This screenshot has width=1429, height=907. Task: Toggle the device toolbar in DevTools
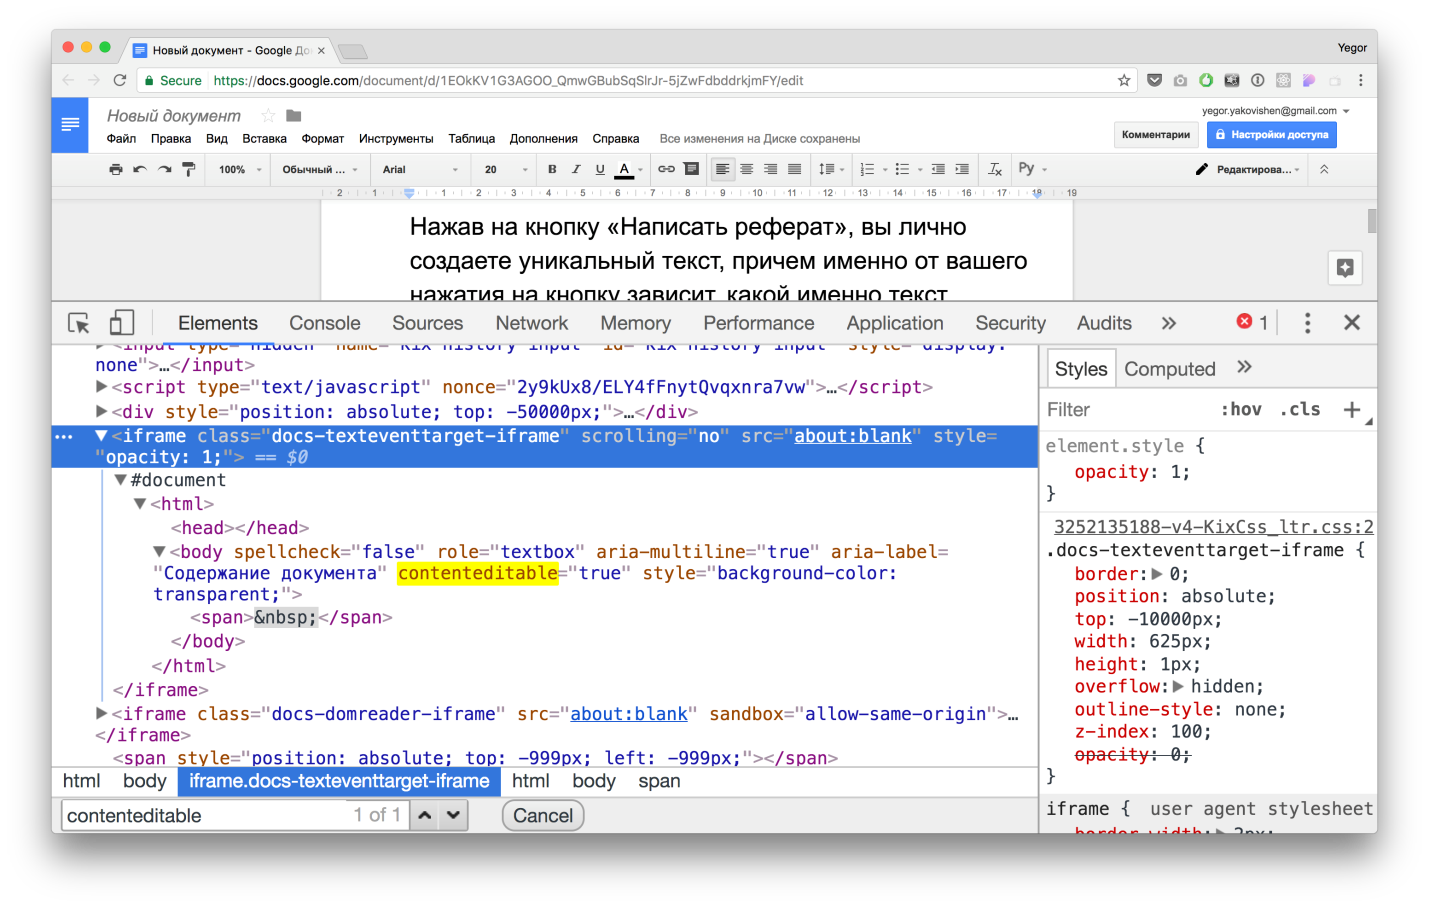(121, 323)
